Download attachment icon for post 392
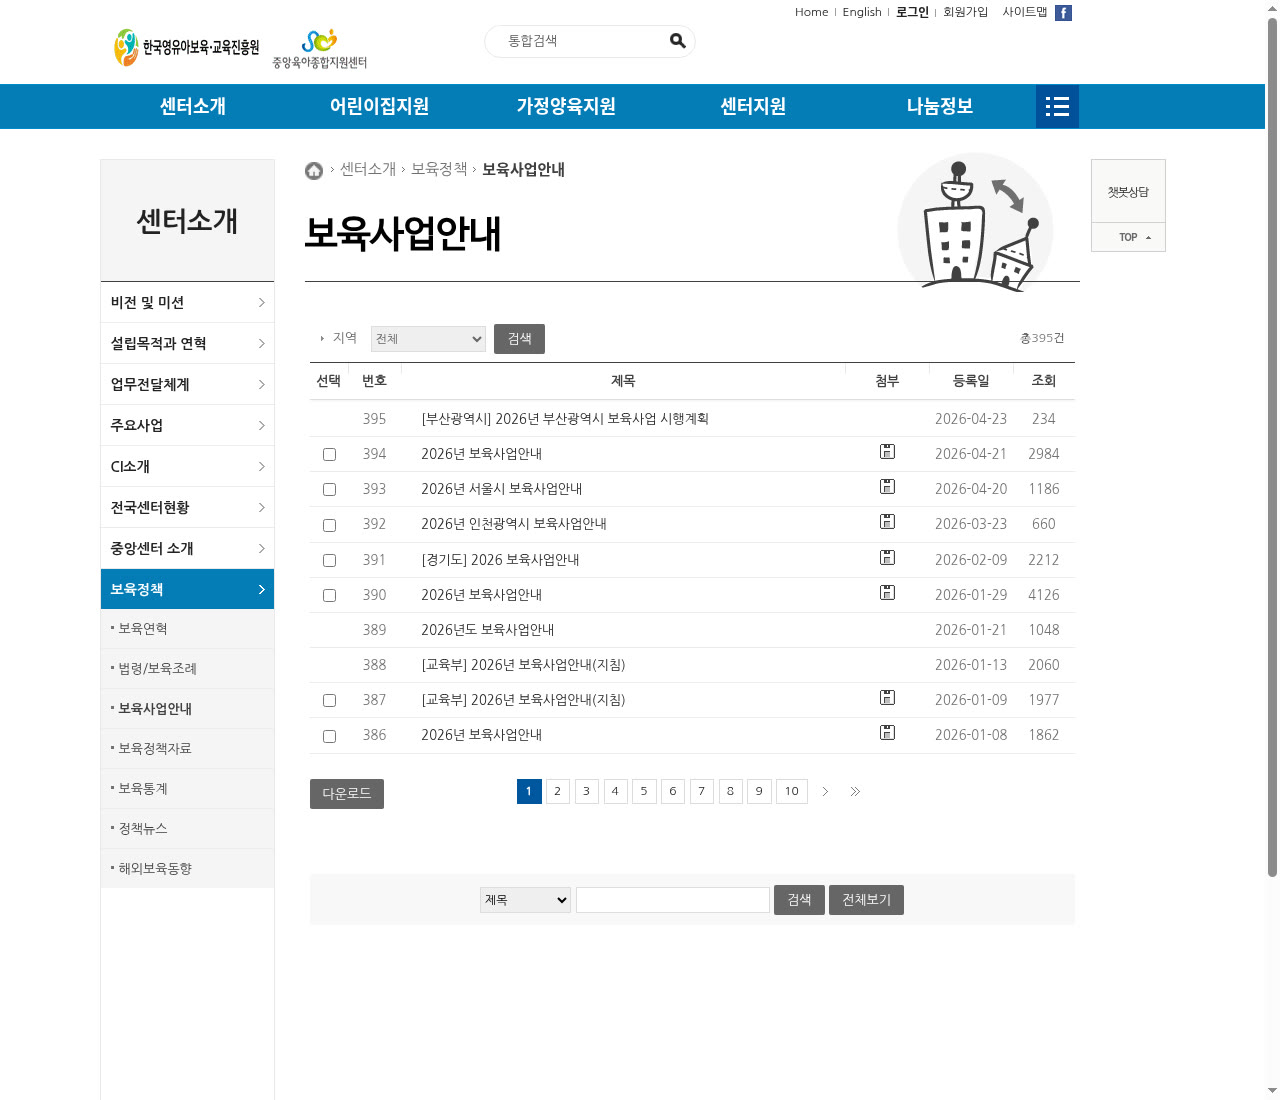The height and width of the screenshot is (1100, 1280). [x=887, y=522]
